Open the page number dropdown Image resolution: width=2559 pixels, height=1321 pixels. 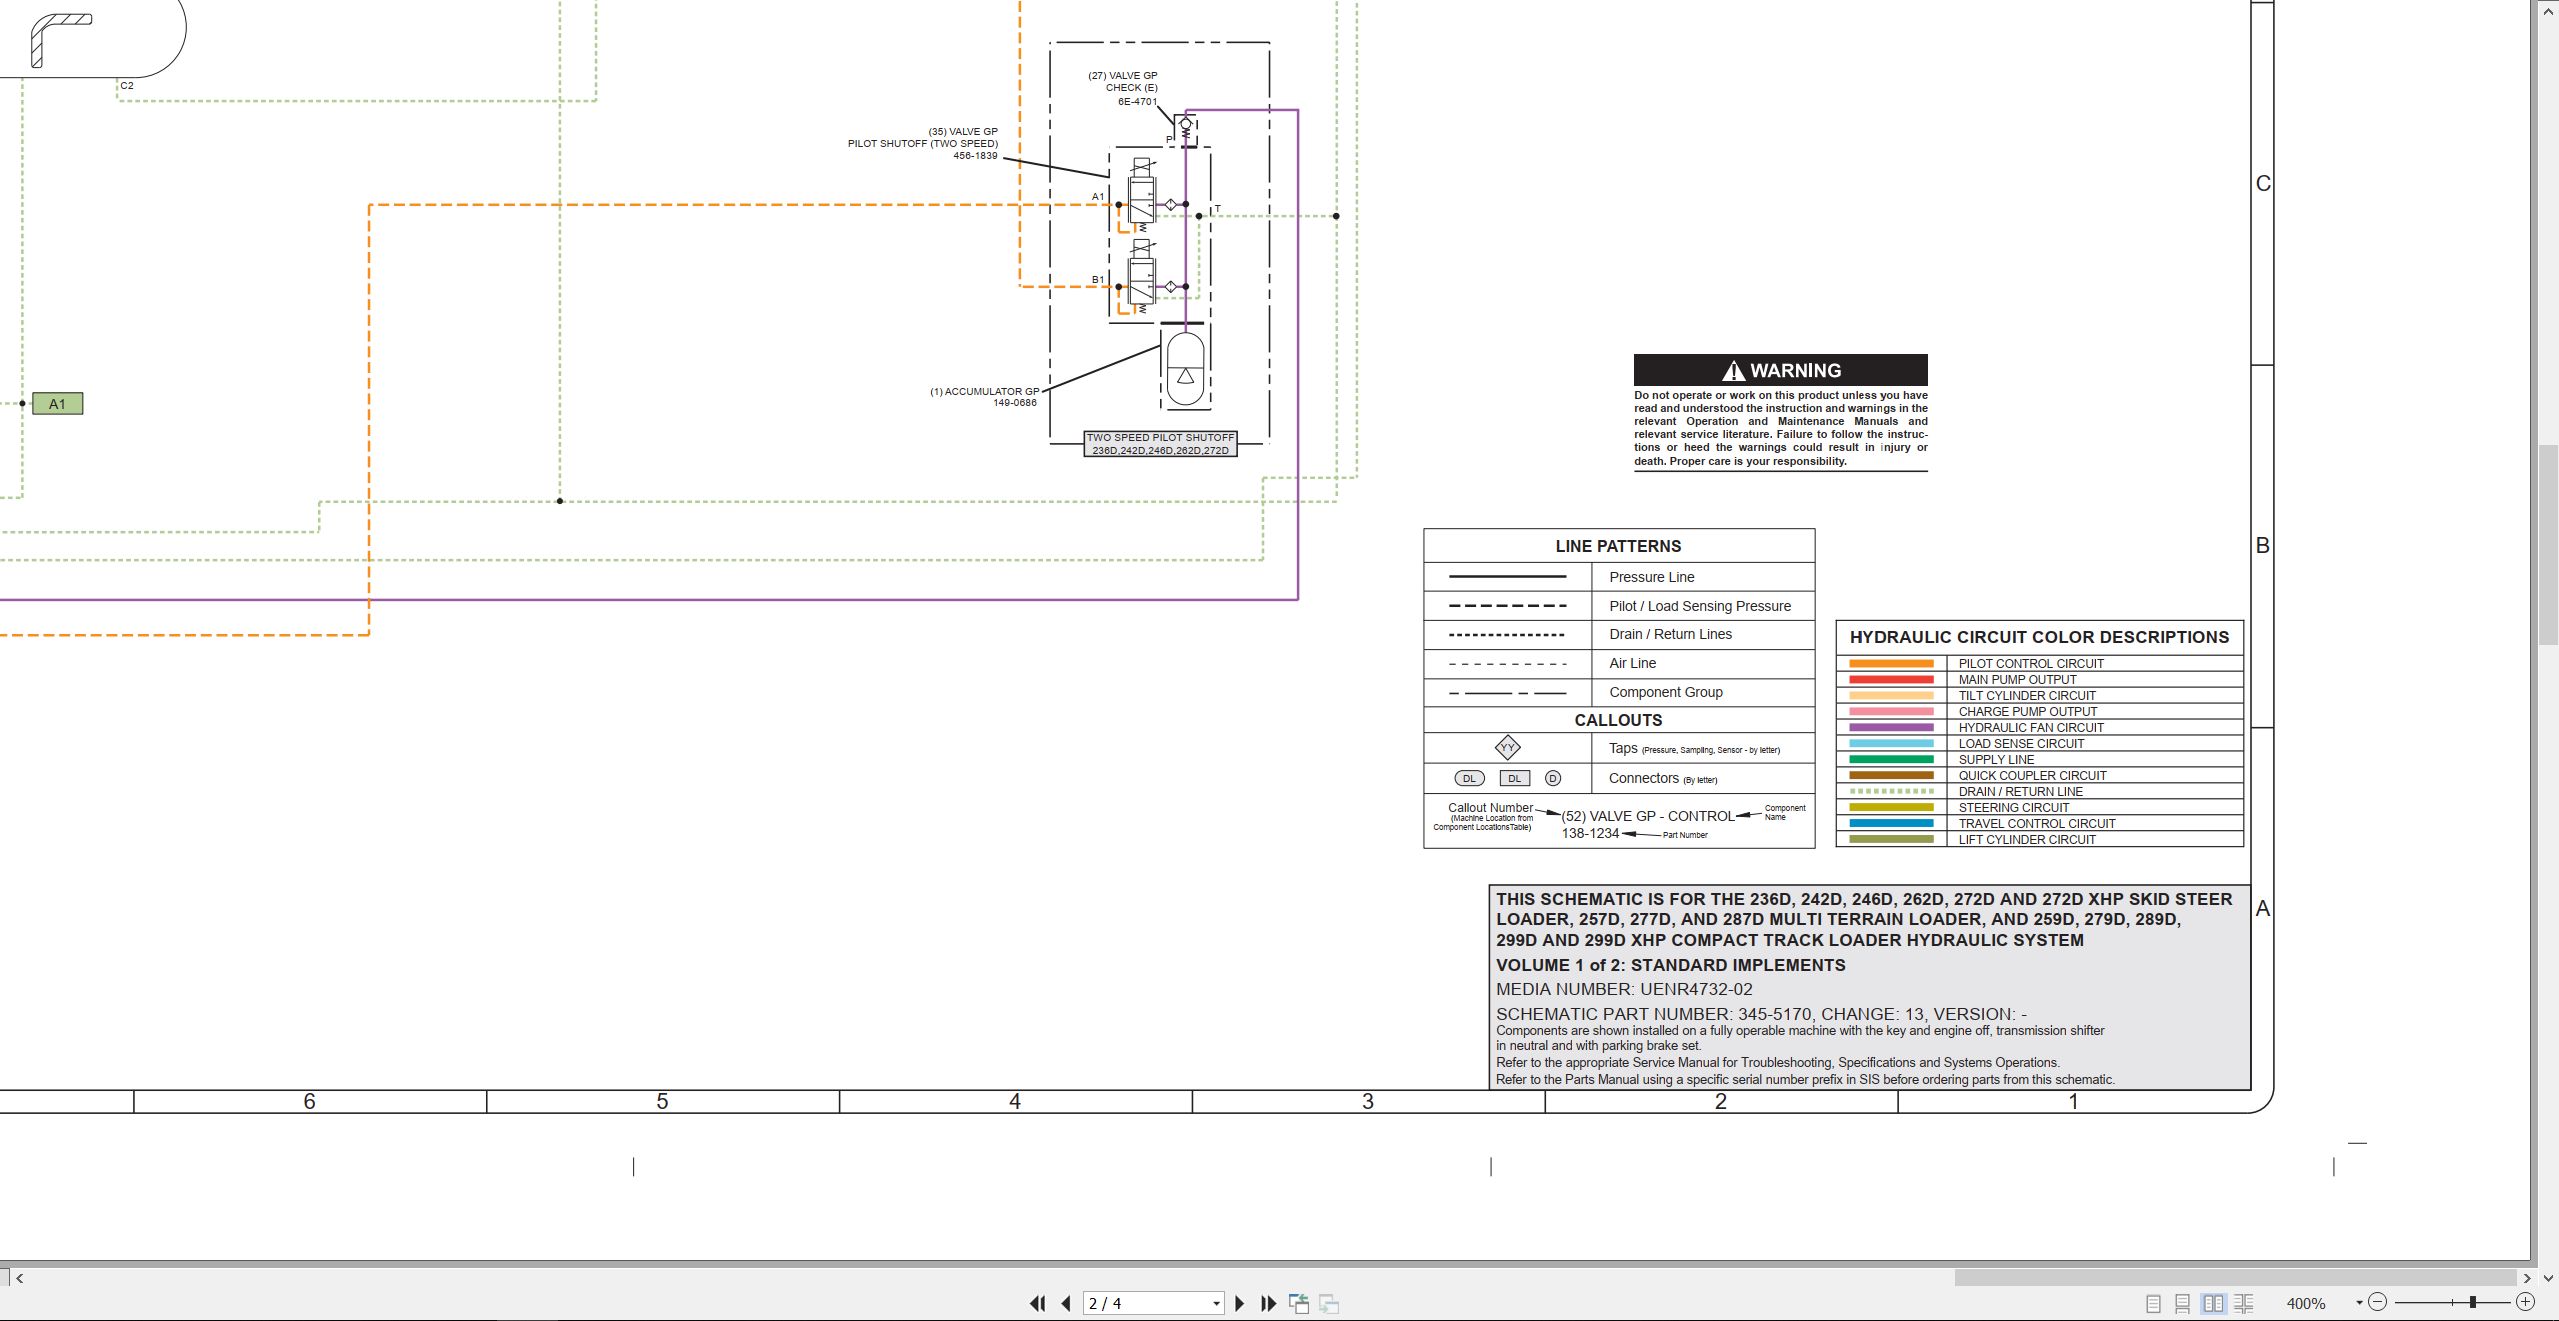1216,1303
